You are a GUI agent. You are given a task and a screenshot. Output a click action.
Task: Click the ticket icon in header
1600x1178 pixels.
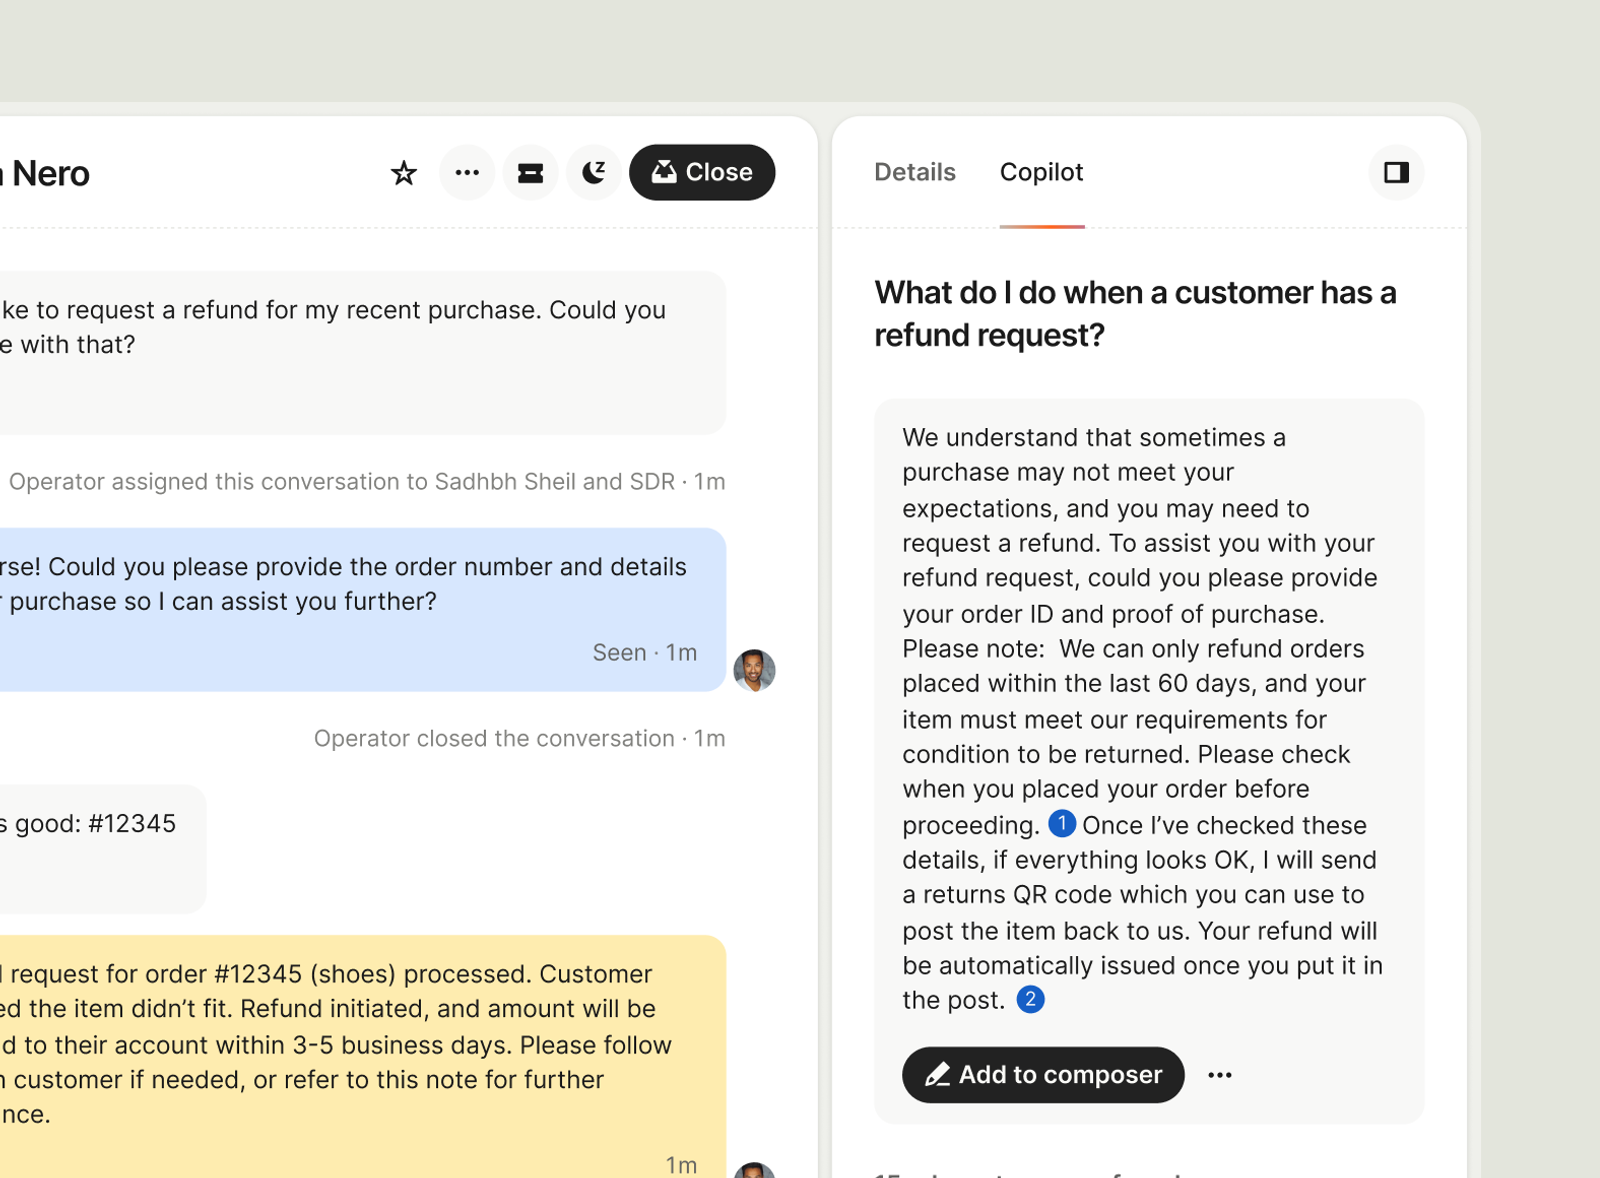pyautogui.click(x=530, y=172)
